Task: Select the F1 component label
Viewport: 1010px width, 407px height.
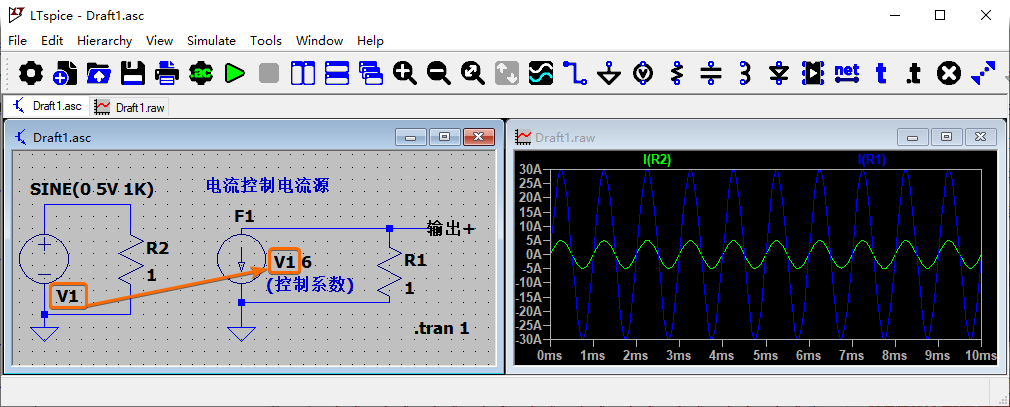Action: [x=244, y=217]
